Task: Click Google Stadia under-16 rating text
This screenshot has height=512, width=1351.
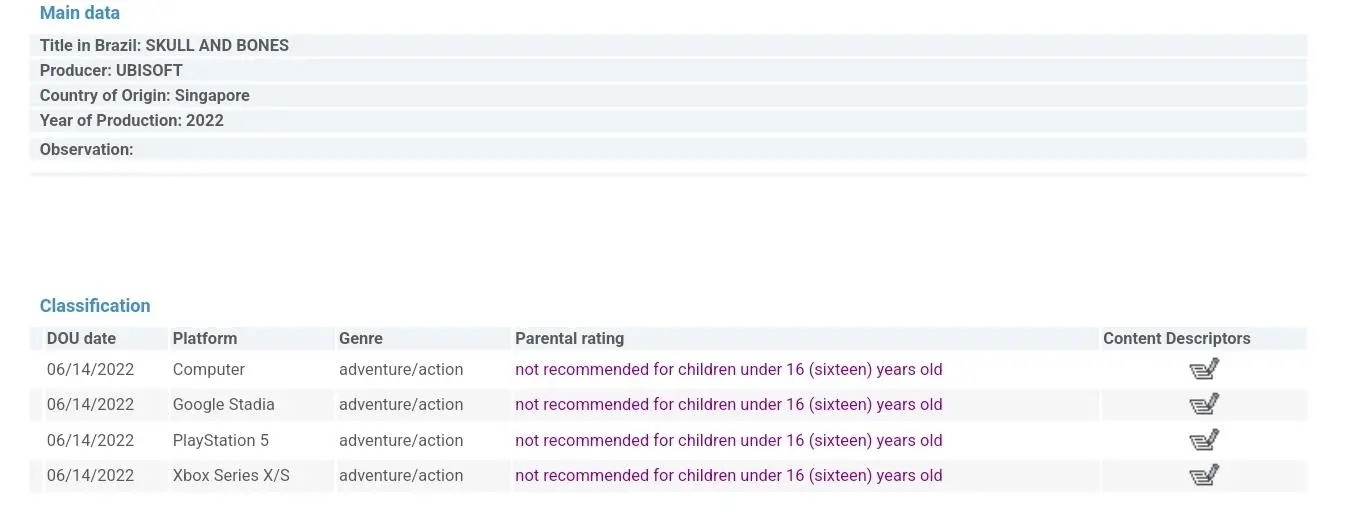Action: coord(728,405)
